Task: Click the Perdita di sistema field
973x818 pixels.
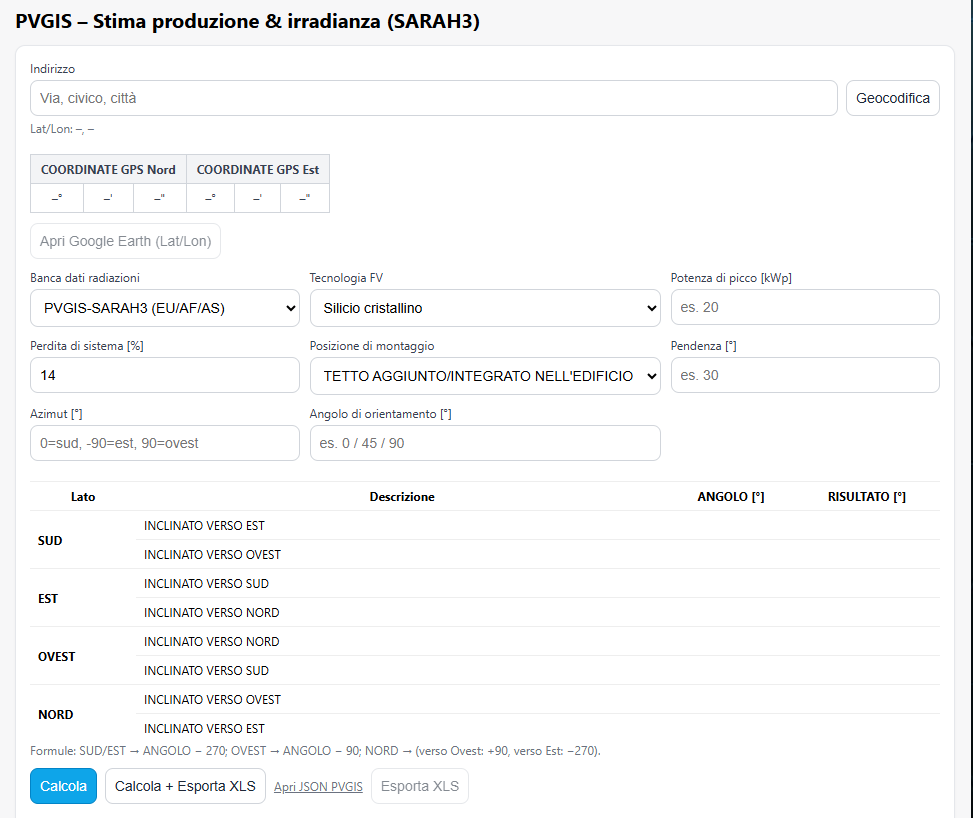Action: 165,375
